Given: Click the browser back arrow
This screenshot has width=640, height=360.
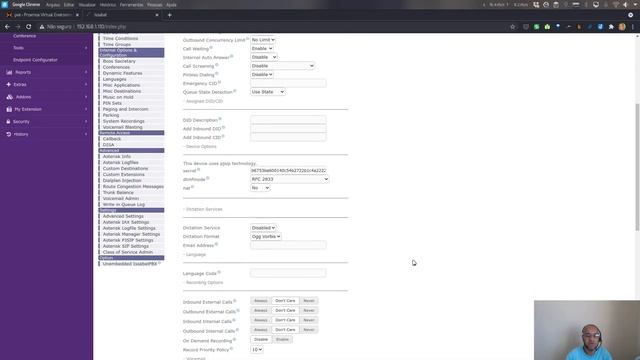Looking at the screenshot, I should pyautogui.click(x=7, y=27).
